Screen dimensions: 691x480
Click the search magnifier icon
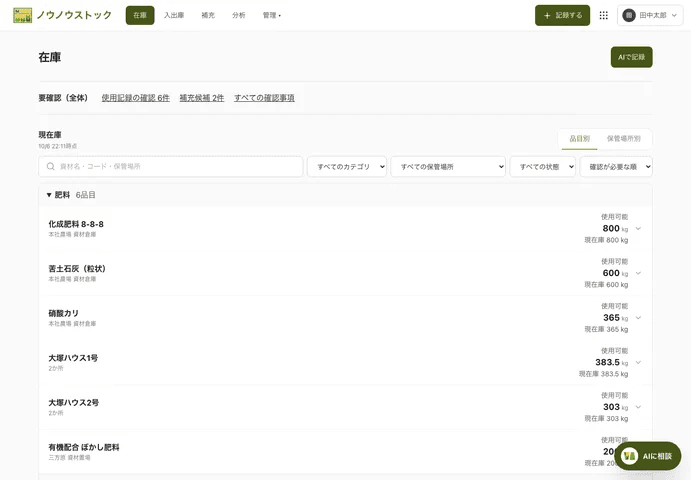coord(51,167)
